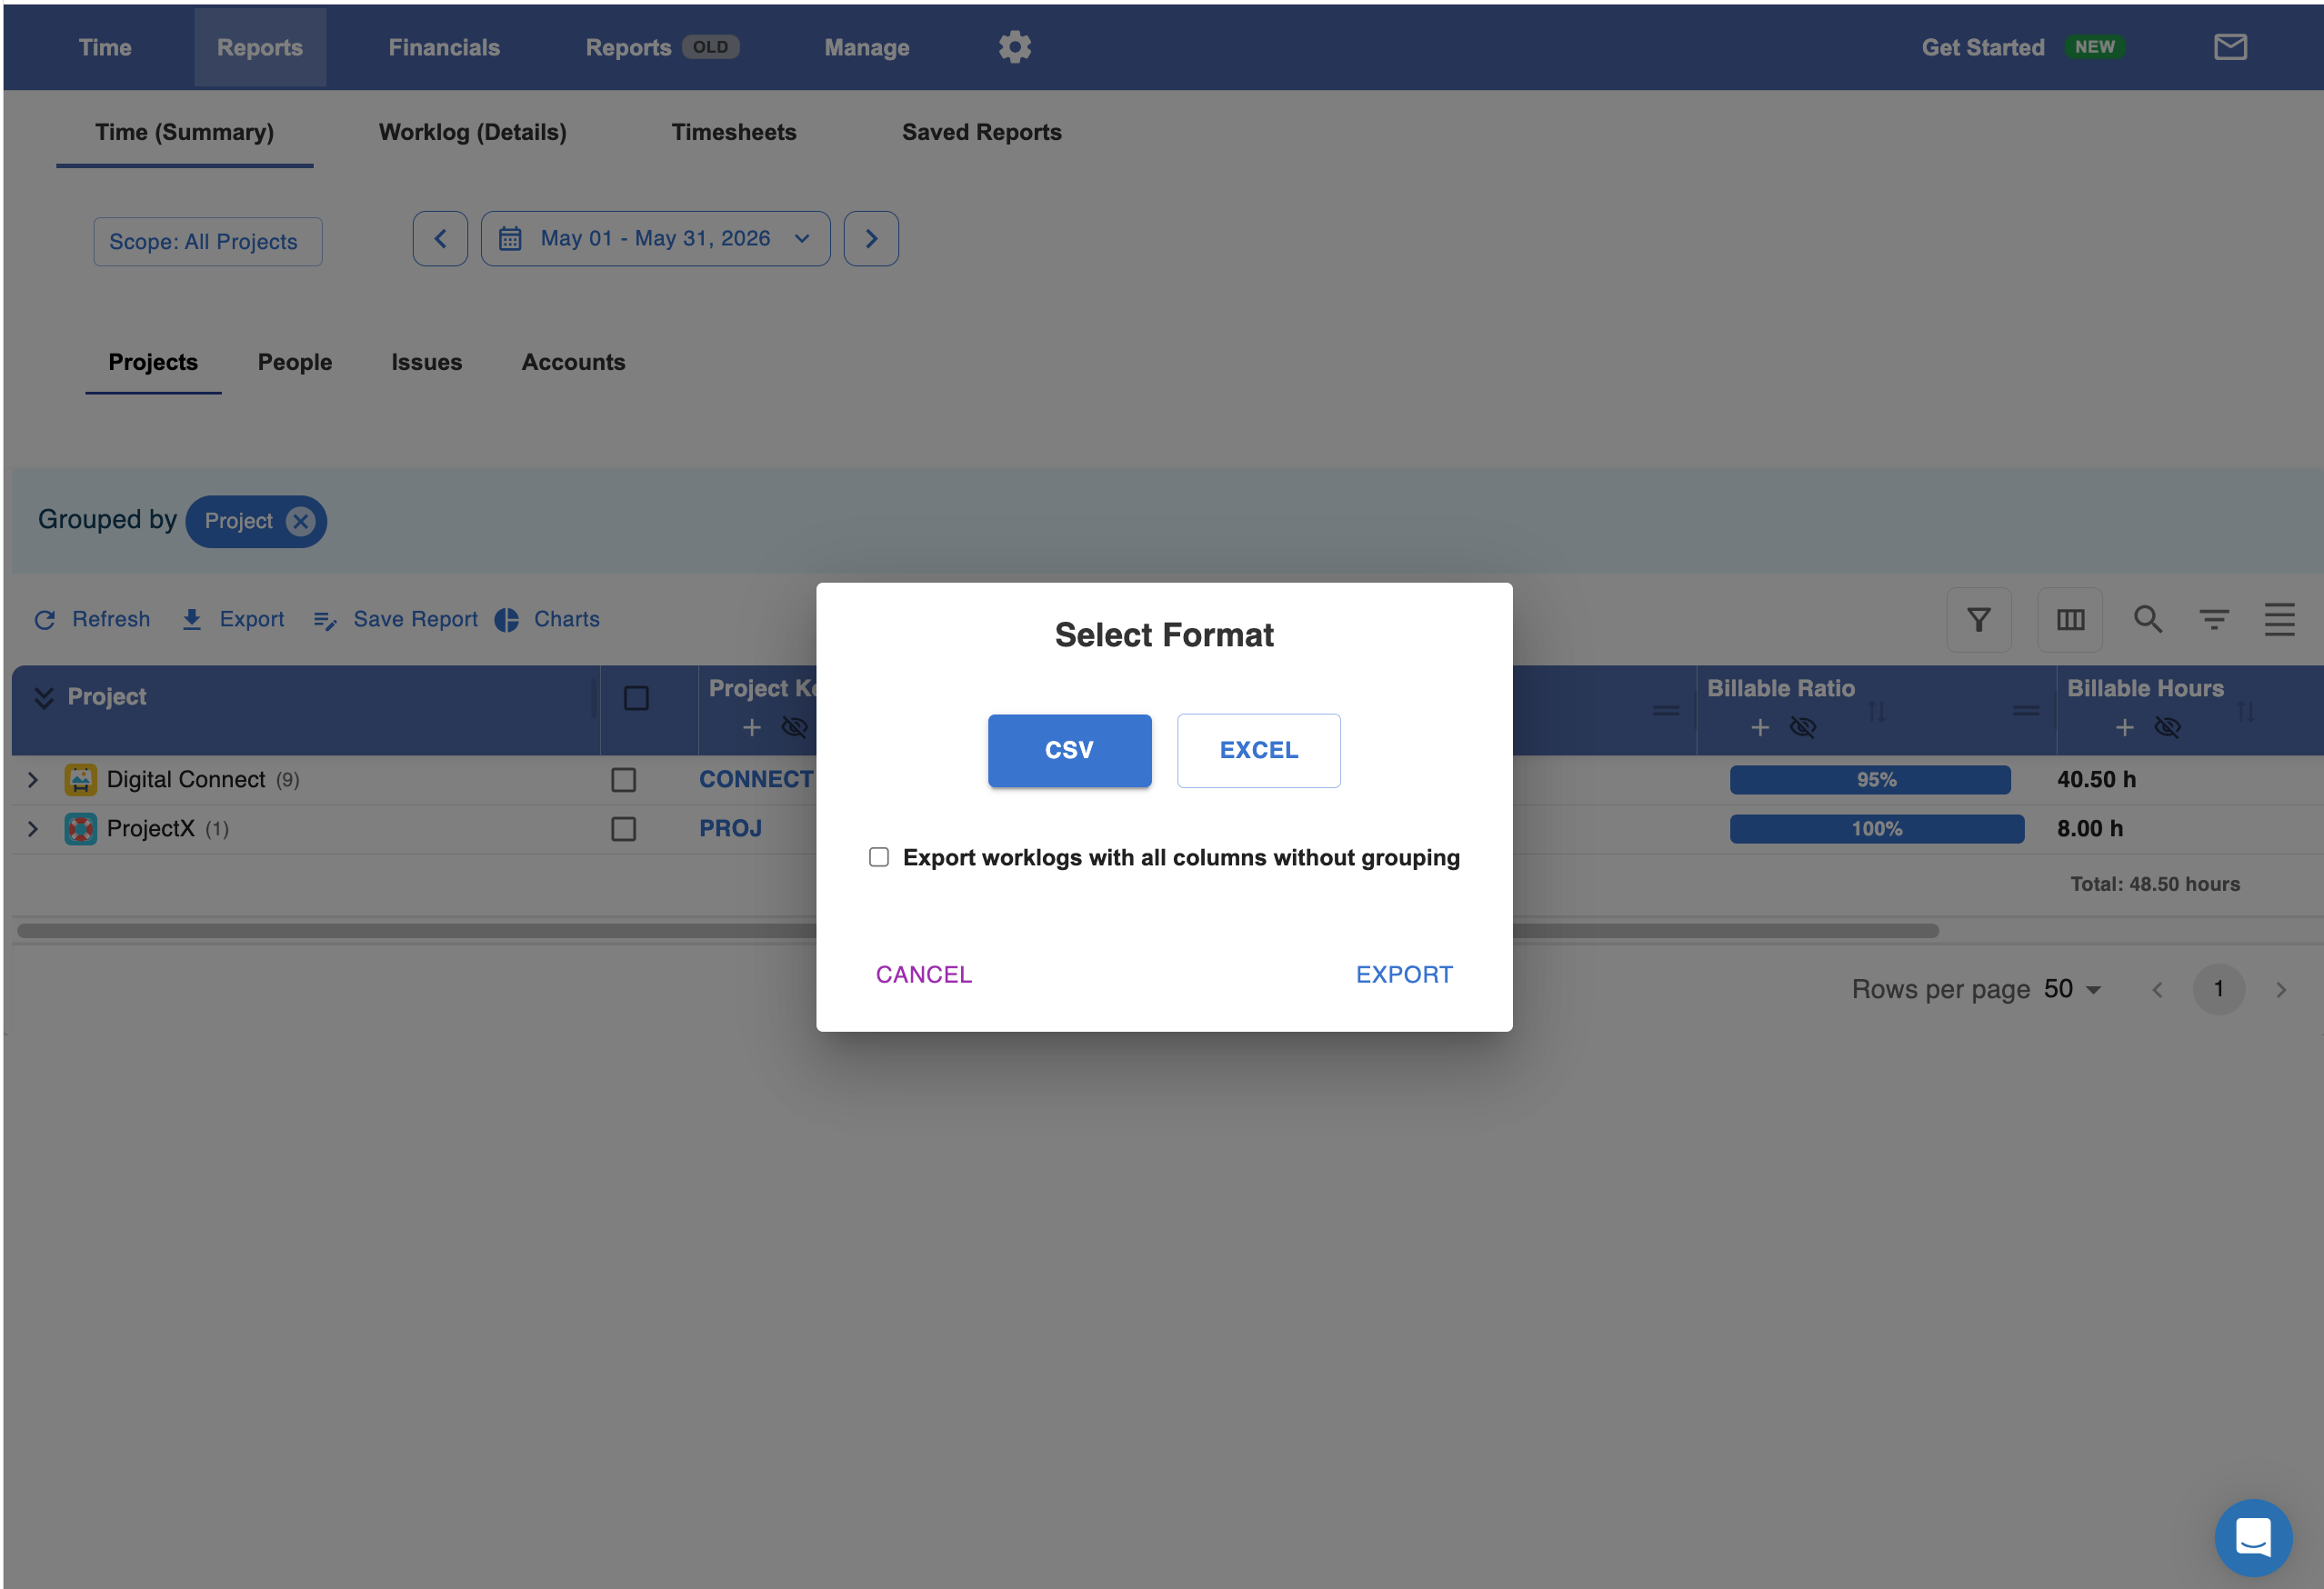Add column next to Project Key header
The image size is (2324, 1589).
pos(752,727)
